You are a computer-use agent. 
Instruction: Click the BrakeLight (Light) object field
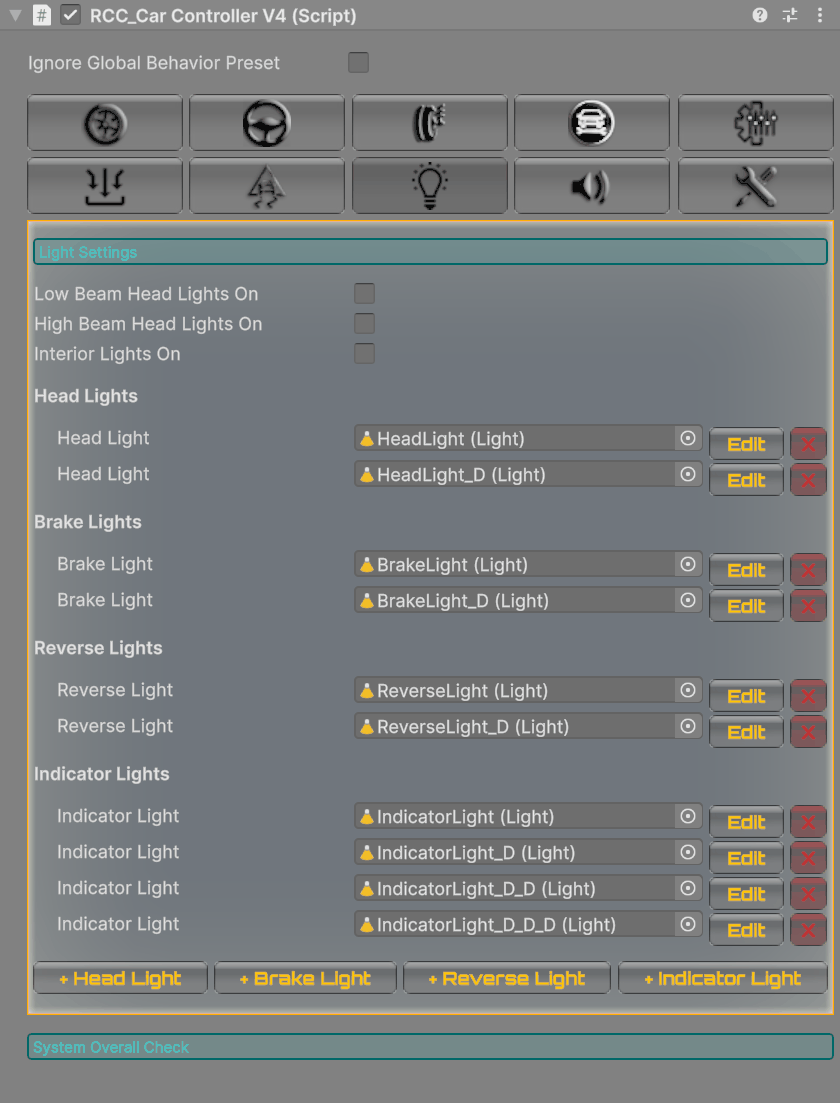[x=528, y=564]
